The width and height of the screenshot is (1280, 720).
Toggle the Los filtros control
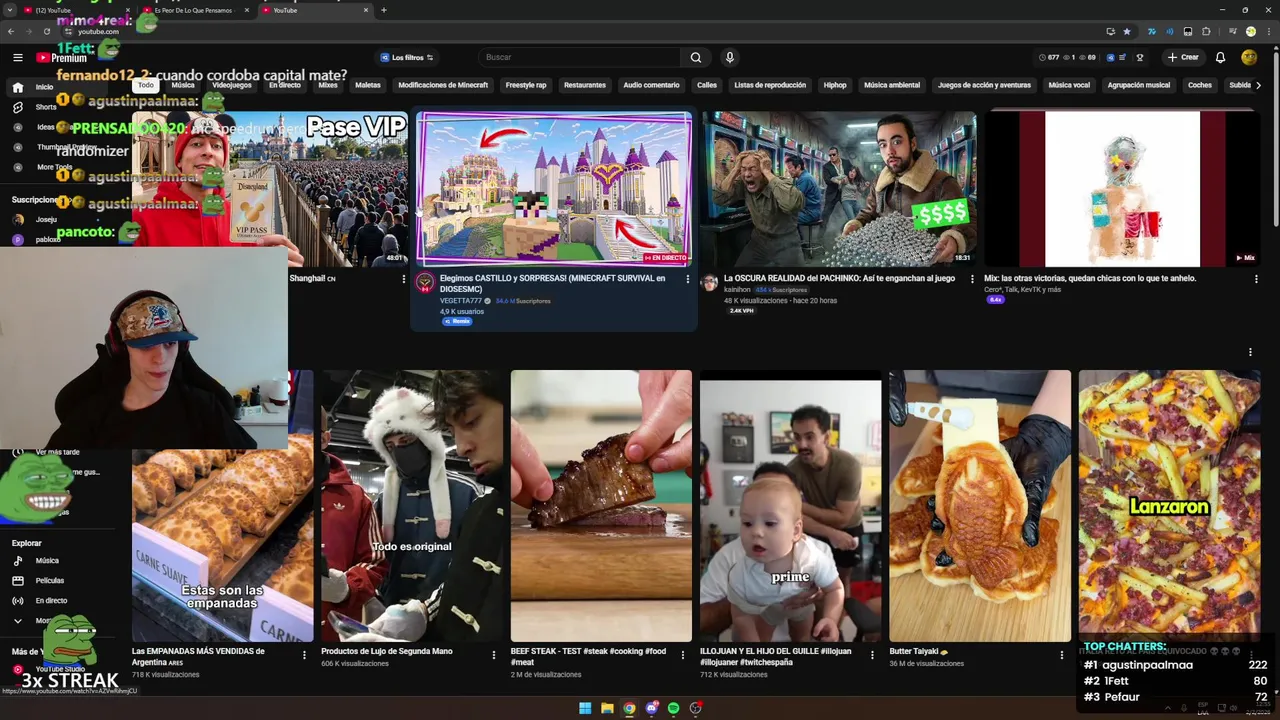tap(406, 57)
